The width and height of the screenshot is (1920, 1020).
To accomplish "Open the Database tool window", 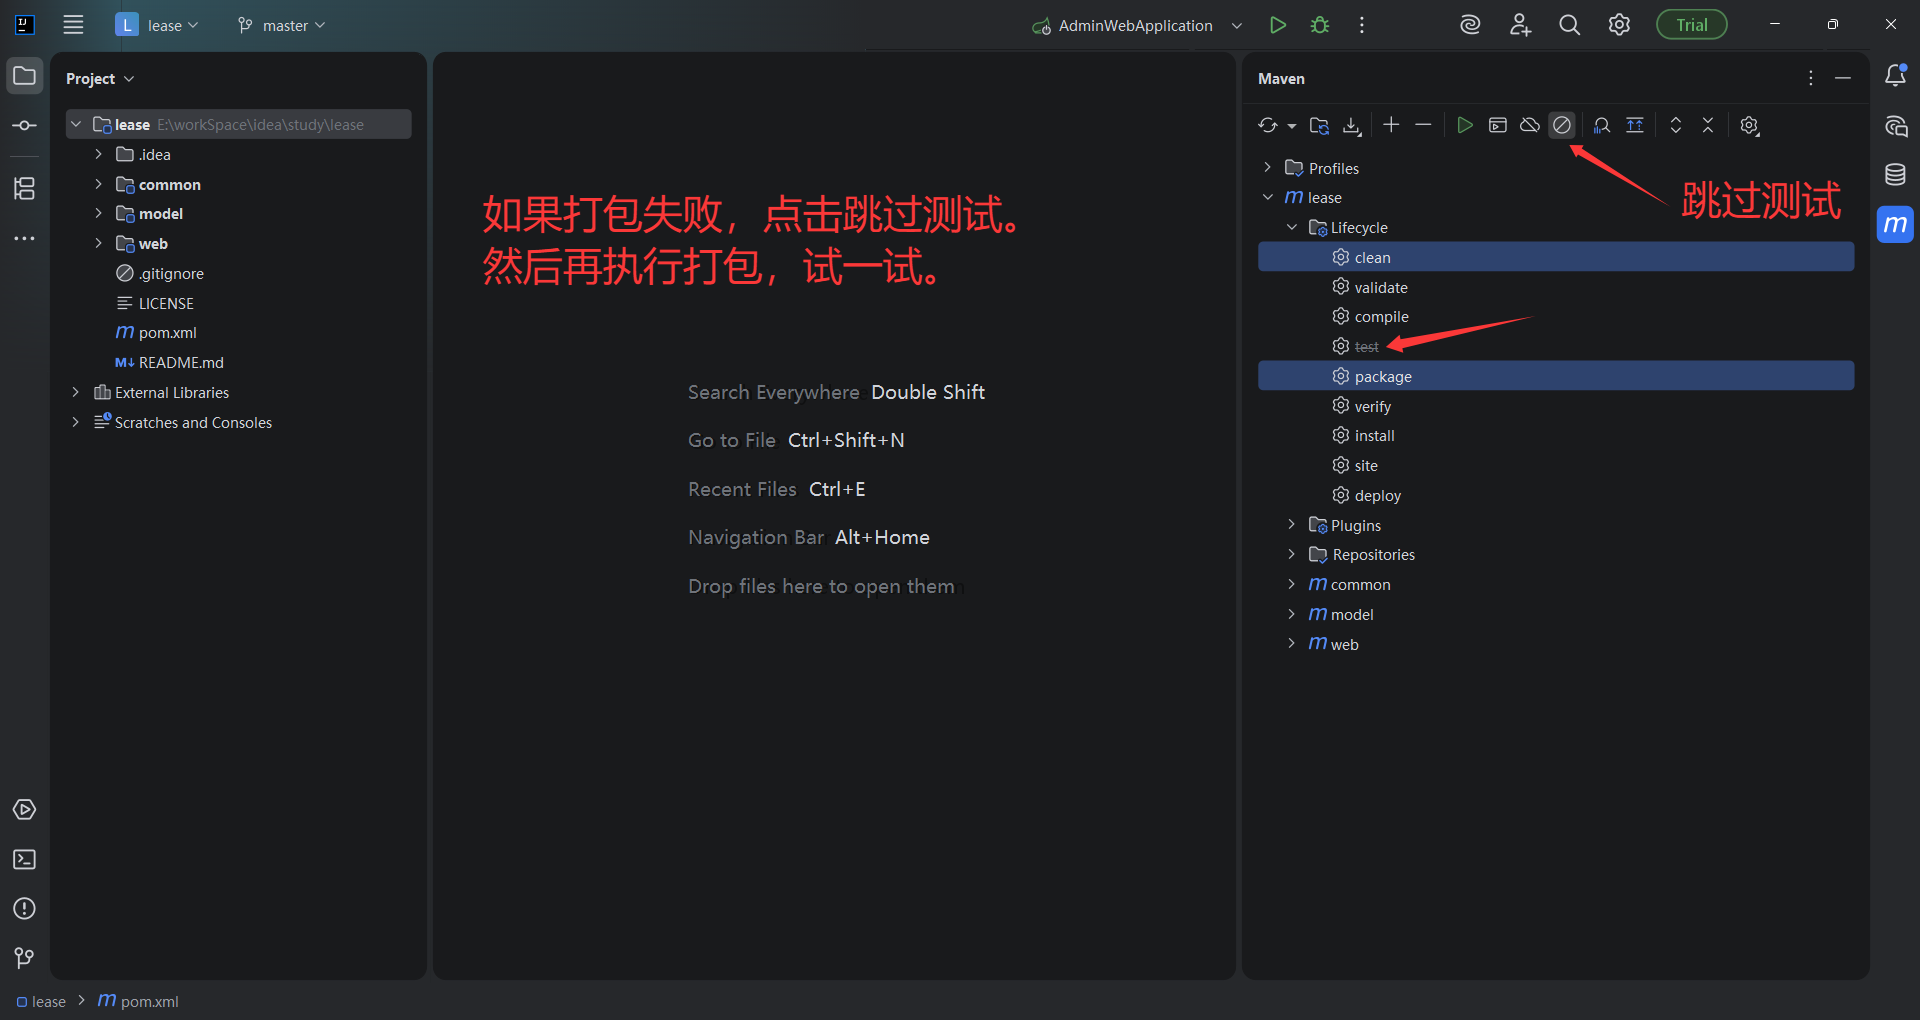I will click(x=1895, y=175).
